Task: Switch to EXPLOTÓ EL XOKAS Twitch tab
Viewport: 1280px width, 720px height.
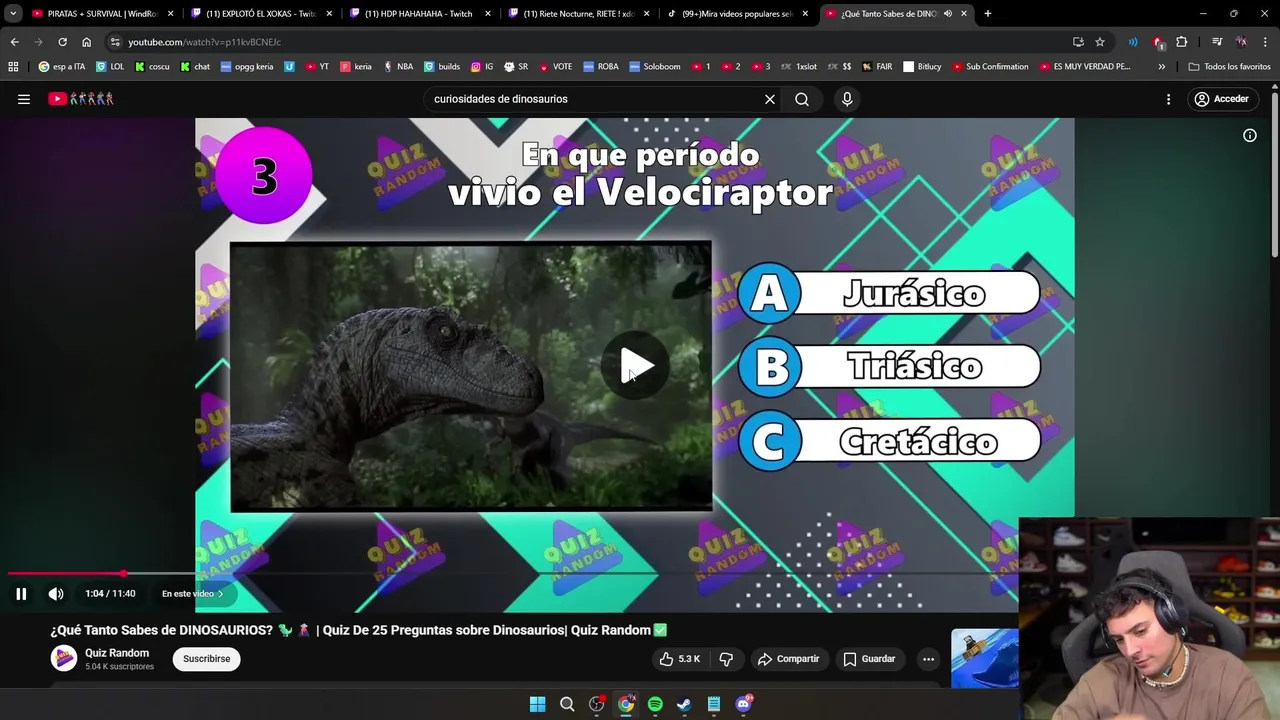Action: 260,14
